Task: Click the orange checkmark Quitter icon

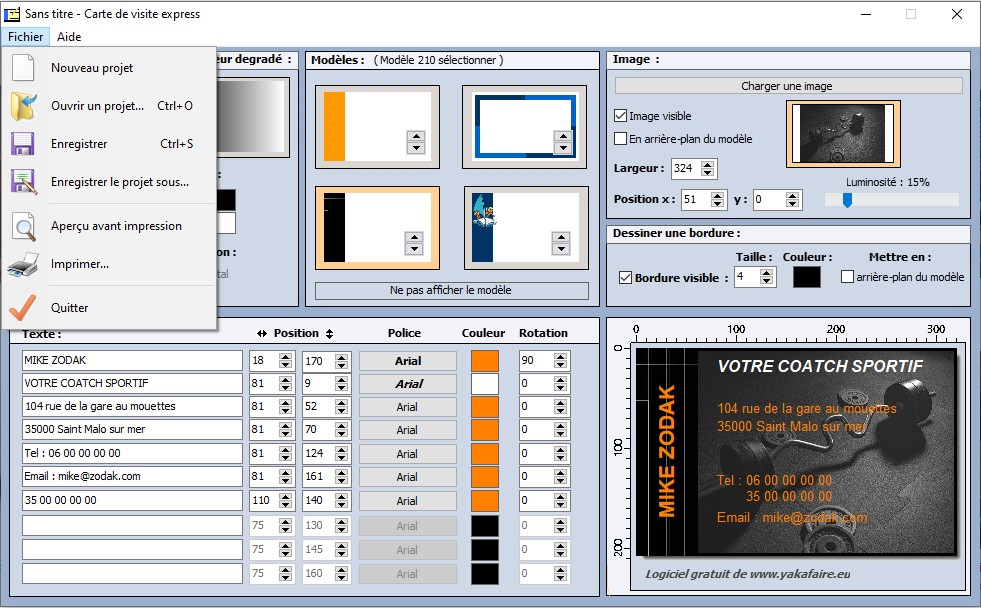Action: [22, 308]
